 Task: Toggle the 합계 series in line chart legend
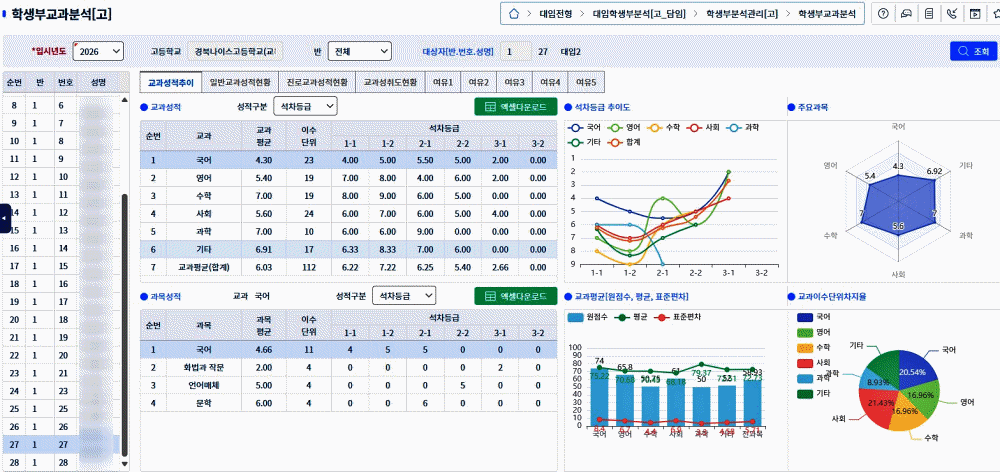coord(626,142)
